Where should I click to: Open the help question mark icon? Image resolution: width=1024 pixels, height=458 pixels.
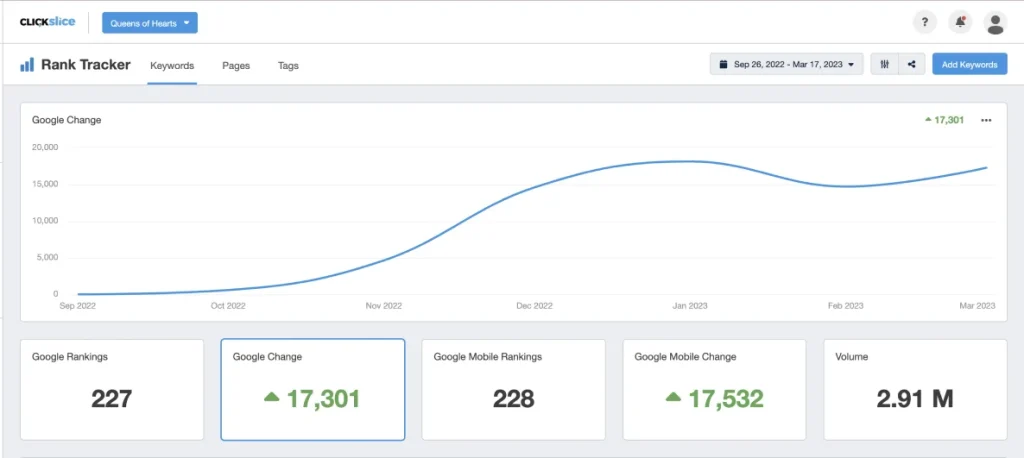[925, 23]
